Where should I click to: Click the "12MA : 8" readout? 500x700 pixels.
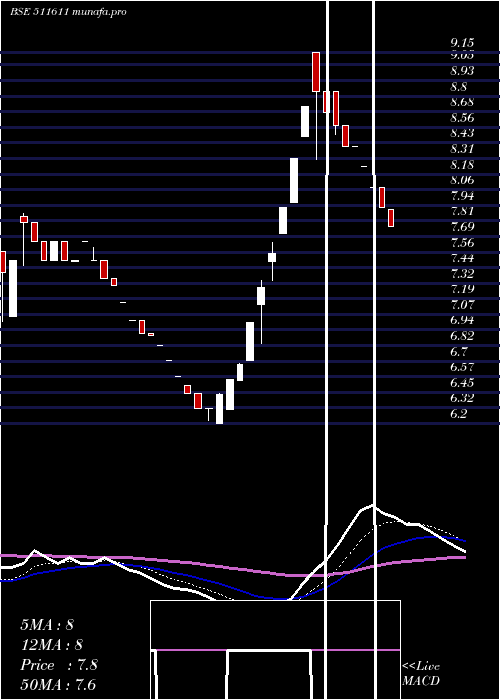[51, 645]
